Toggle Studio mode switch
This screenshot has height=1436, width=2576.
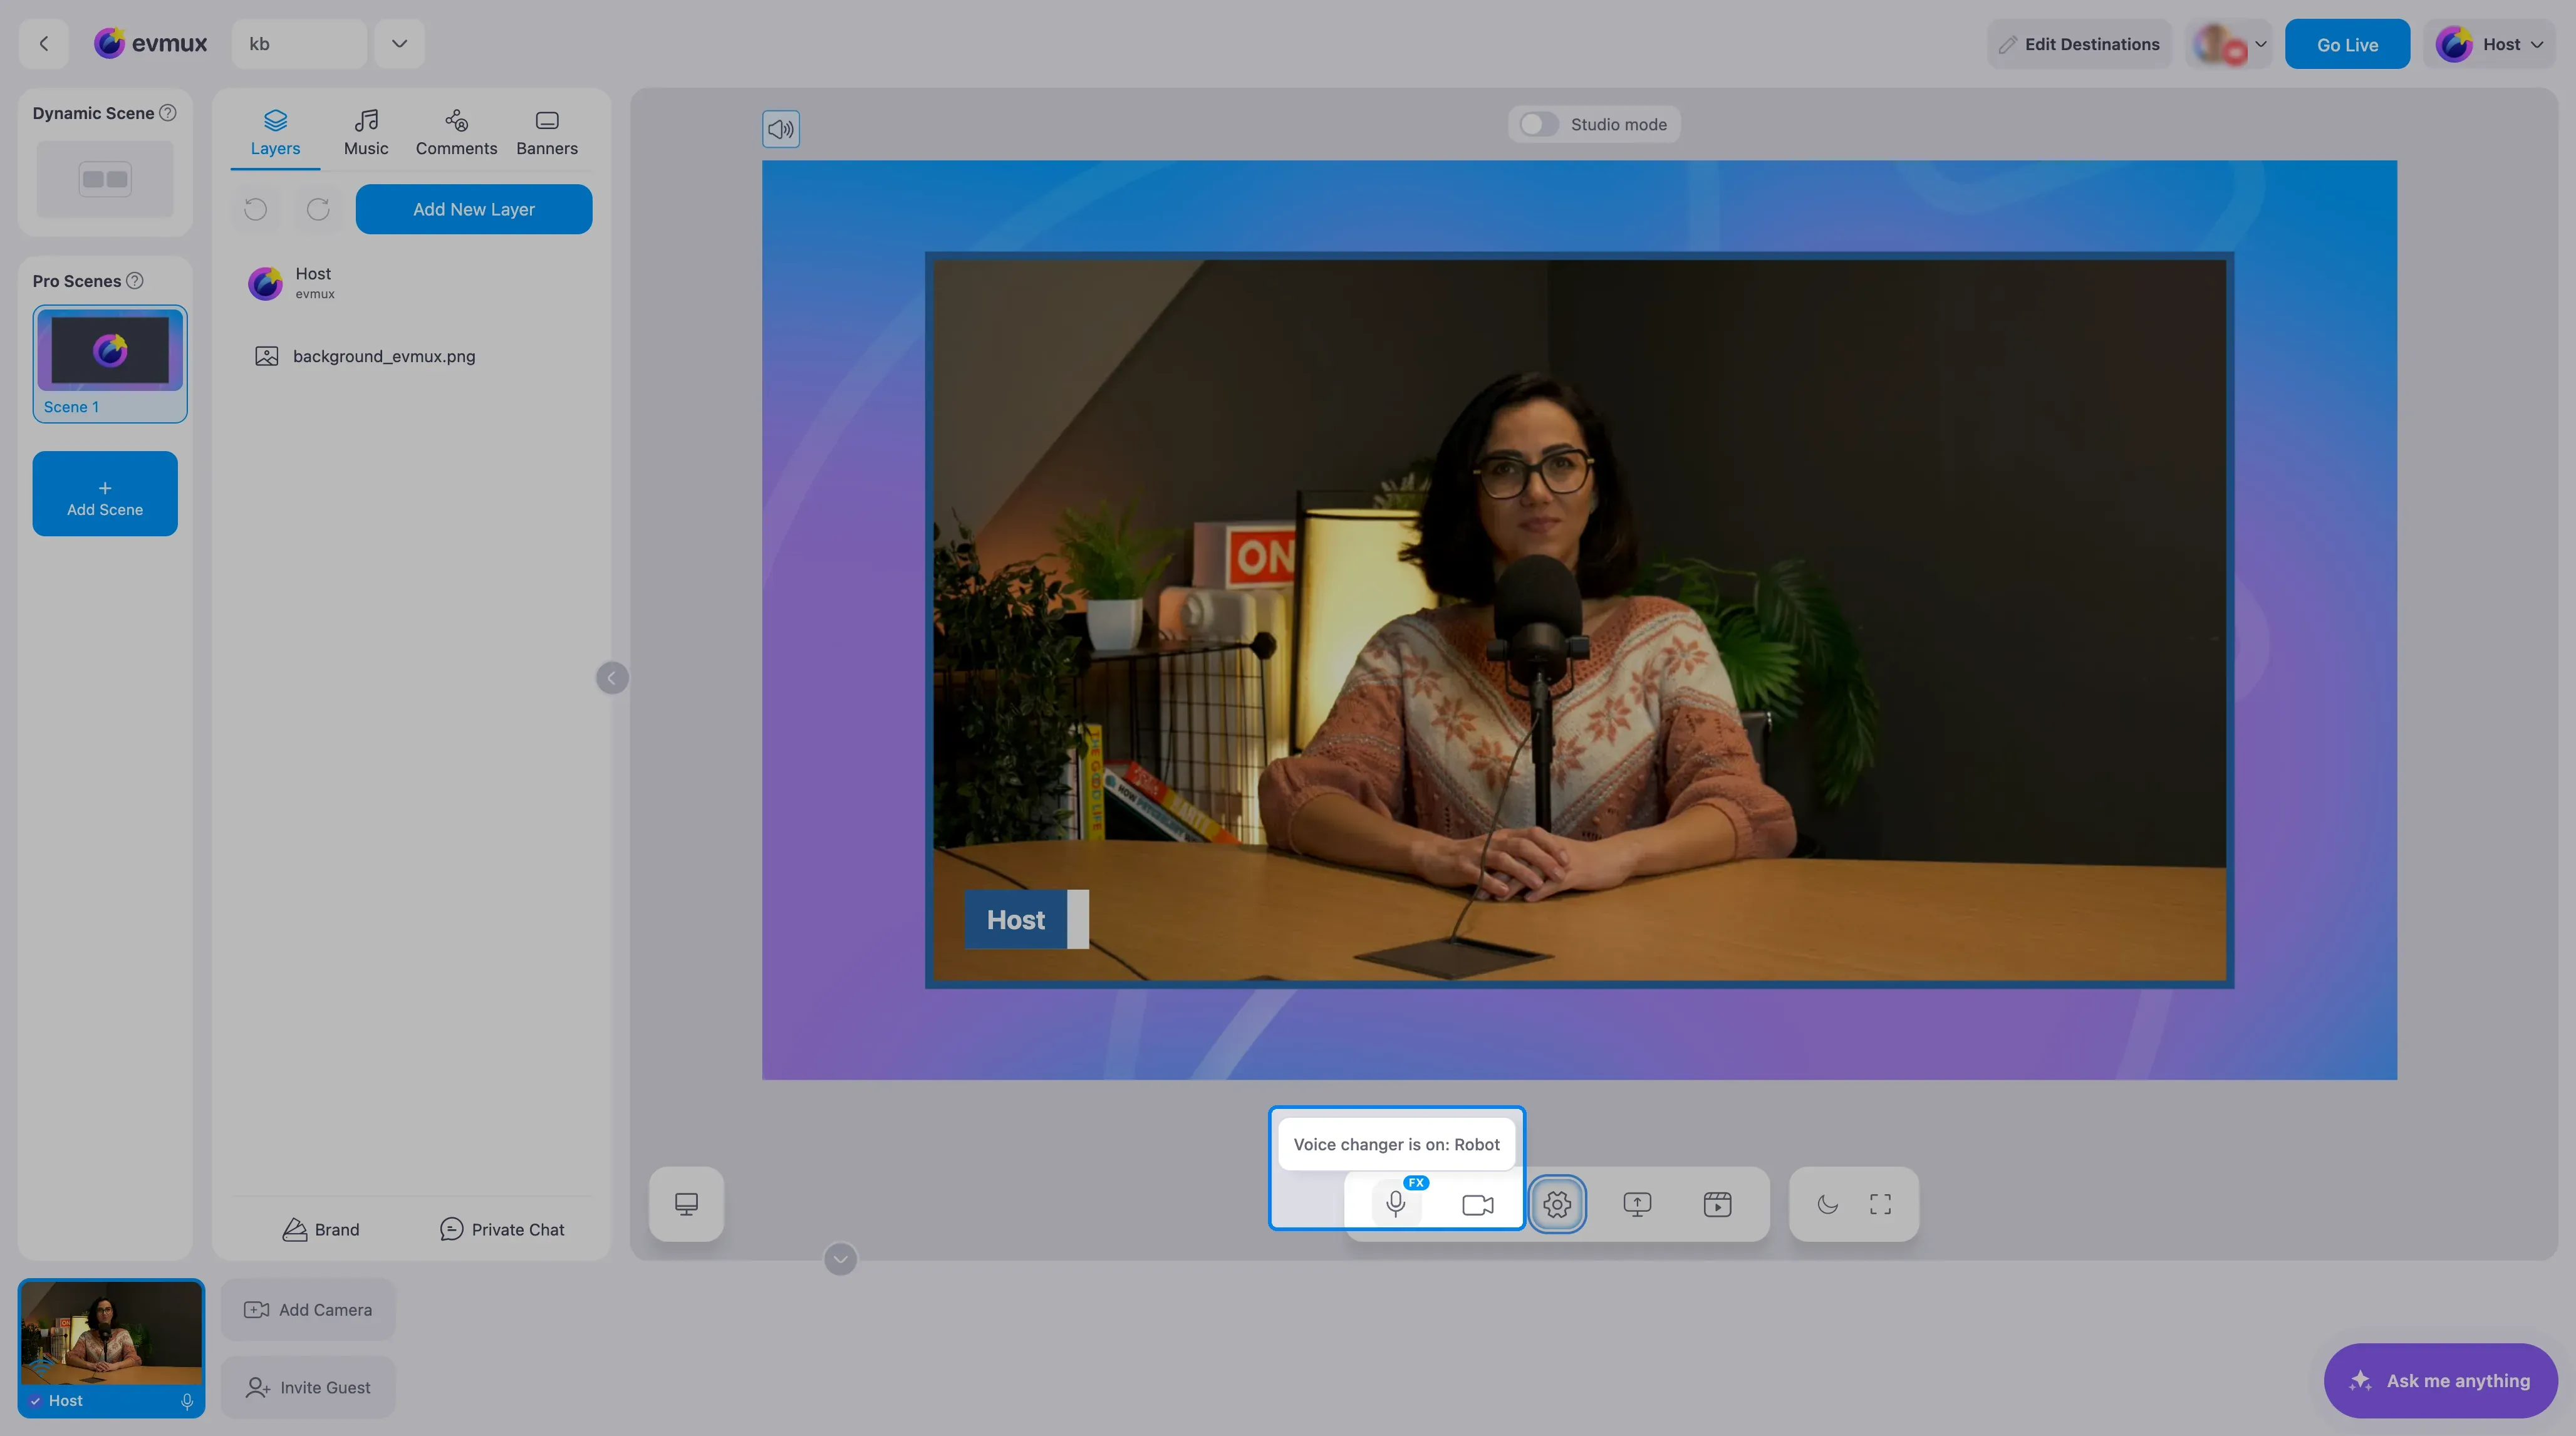[x=1538, y=124]
